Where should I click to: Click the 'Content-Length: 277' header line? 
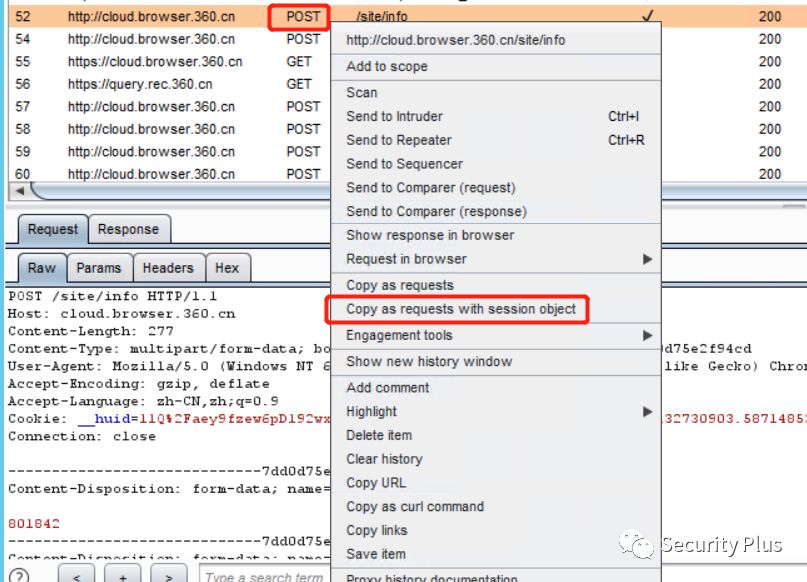point(91,331)
